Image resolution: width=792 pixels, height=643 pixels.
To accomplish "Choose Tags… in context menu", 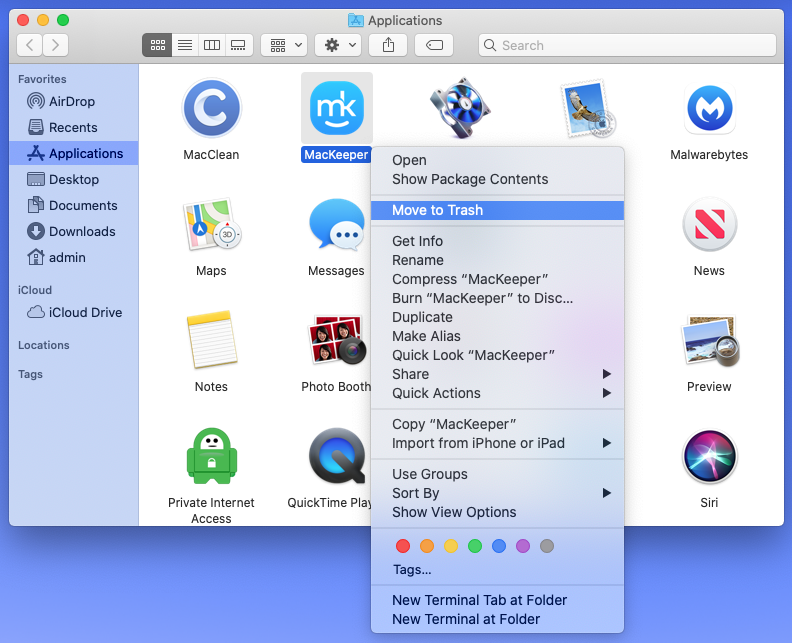I will pos(498,570).
